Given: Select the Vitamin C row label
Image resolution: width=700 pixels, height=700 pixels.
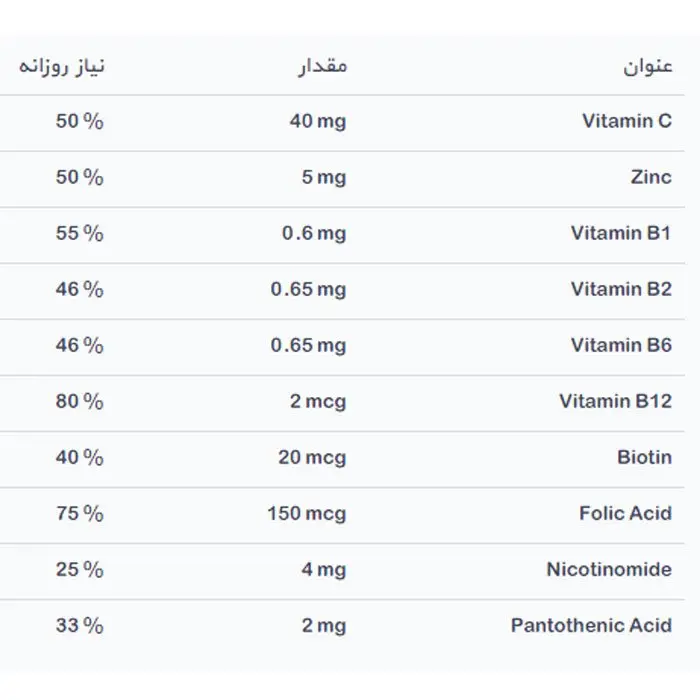Looking at the screenshot, I should point(627,121).
